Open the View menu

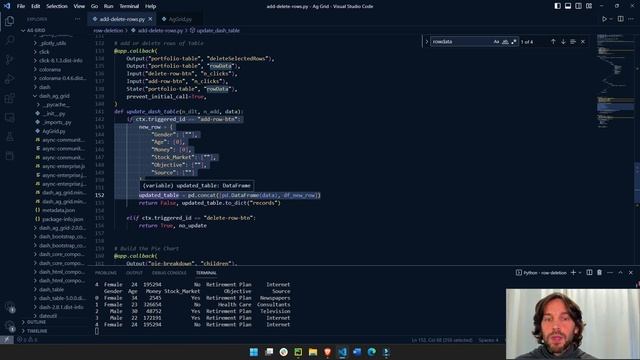(x=79, y=6)
